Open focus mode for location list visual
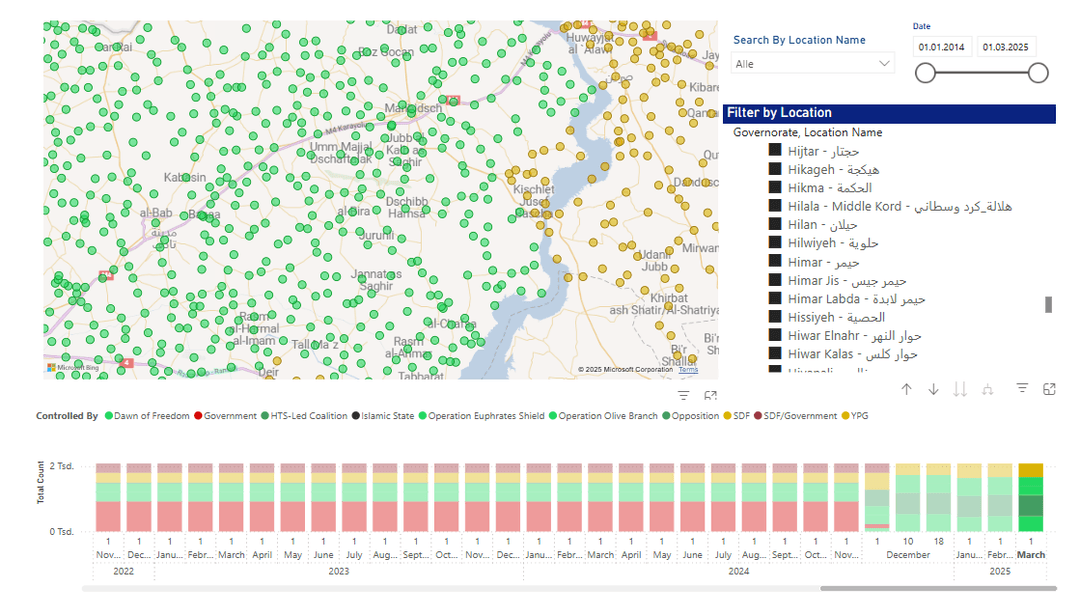Screen dimensions: 1080x593 point(1049,389)
